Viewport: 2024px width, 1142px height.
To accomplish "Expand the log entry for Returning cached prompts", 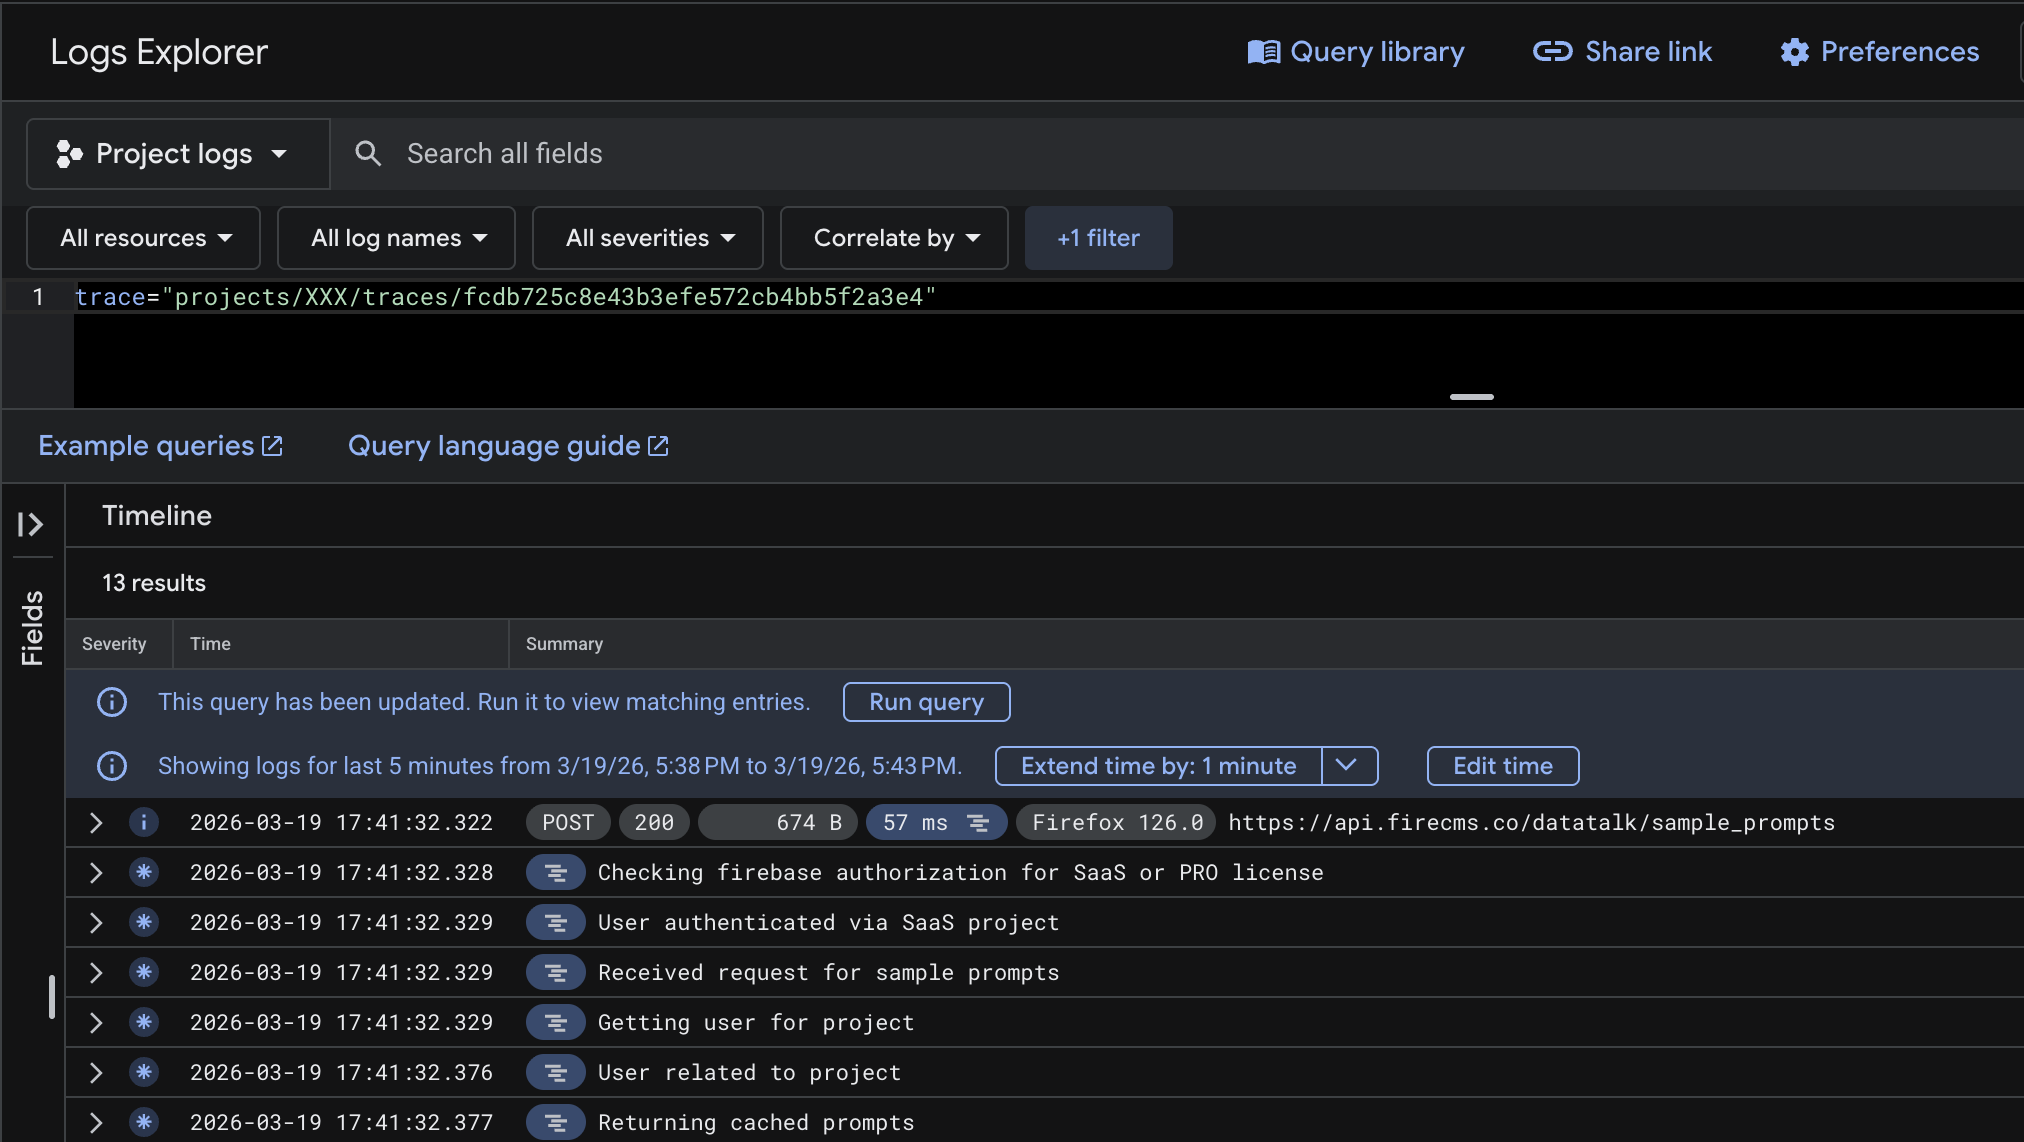I will pyautogui.click(x=95, y=1122).
